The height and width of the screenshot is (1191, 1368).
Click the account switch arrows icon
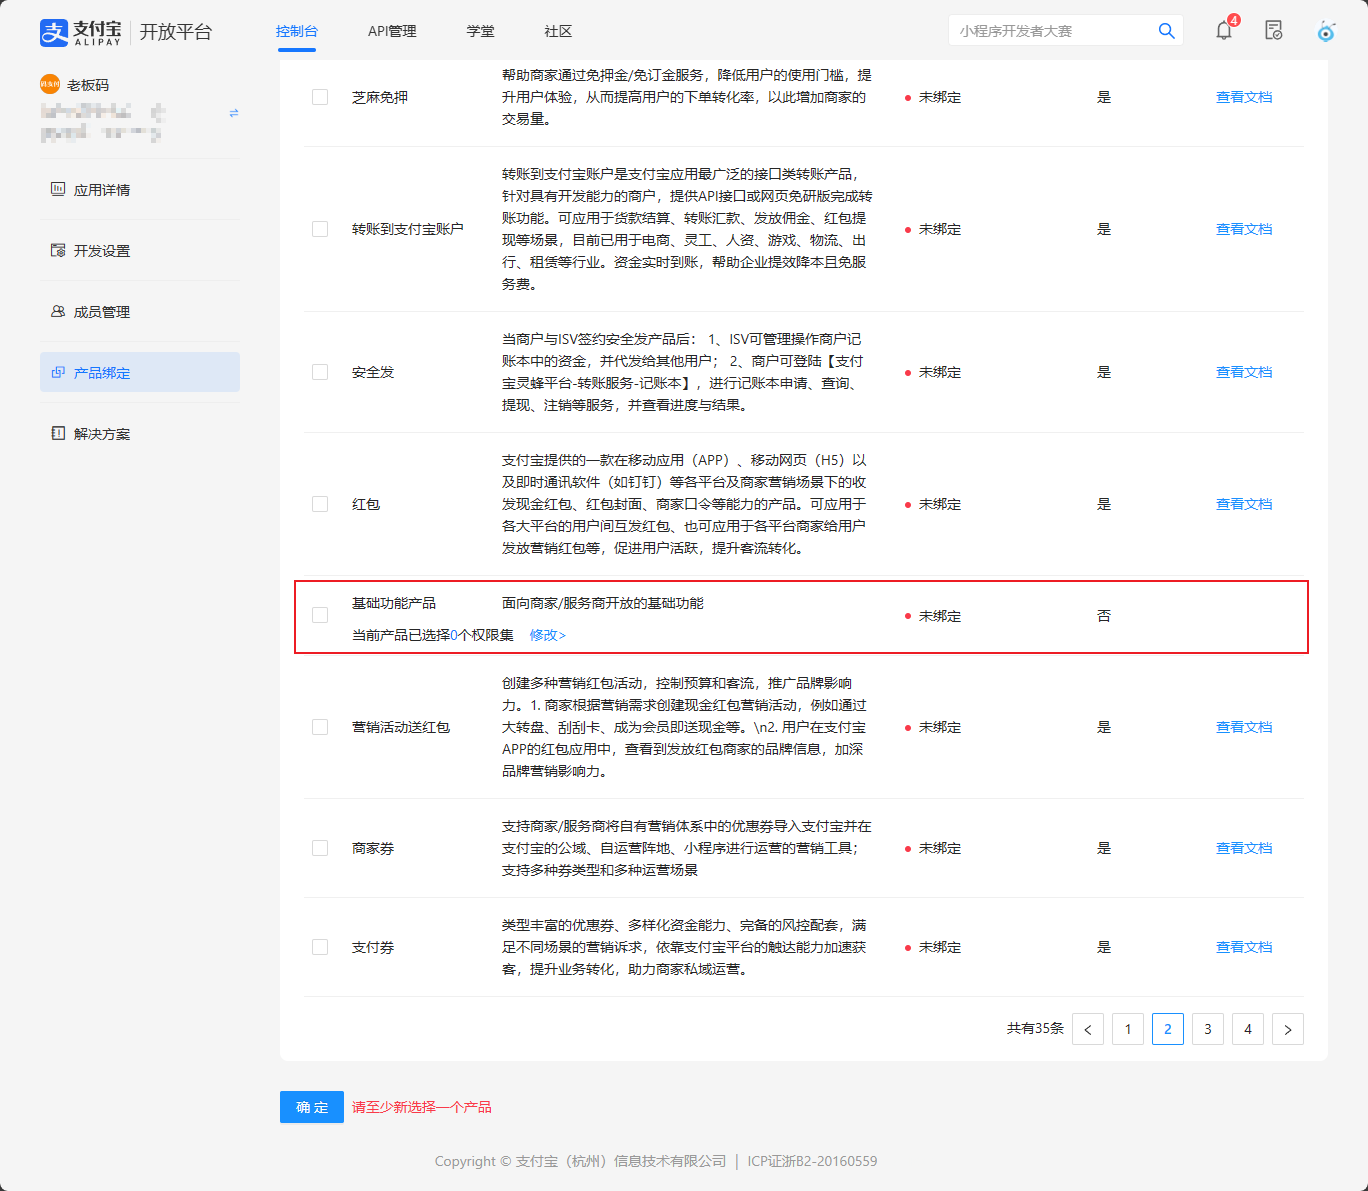[x=234, y=113]
